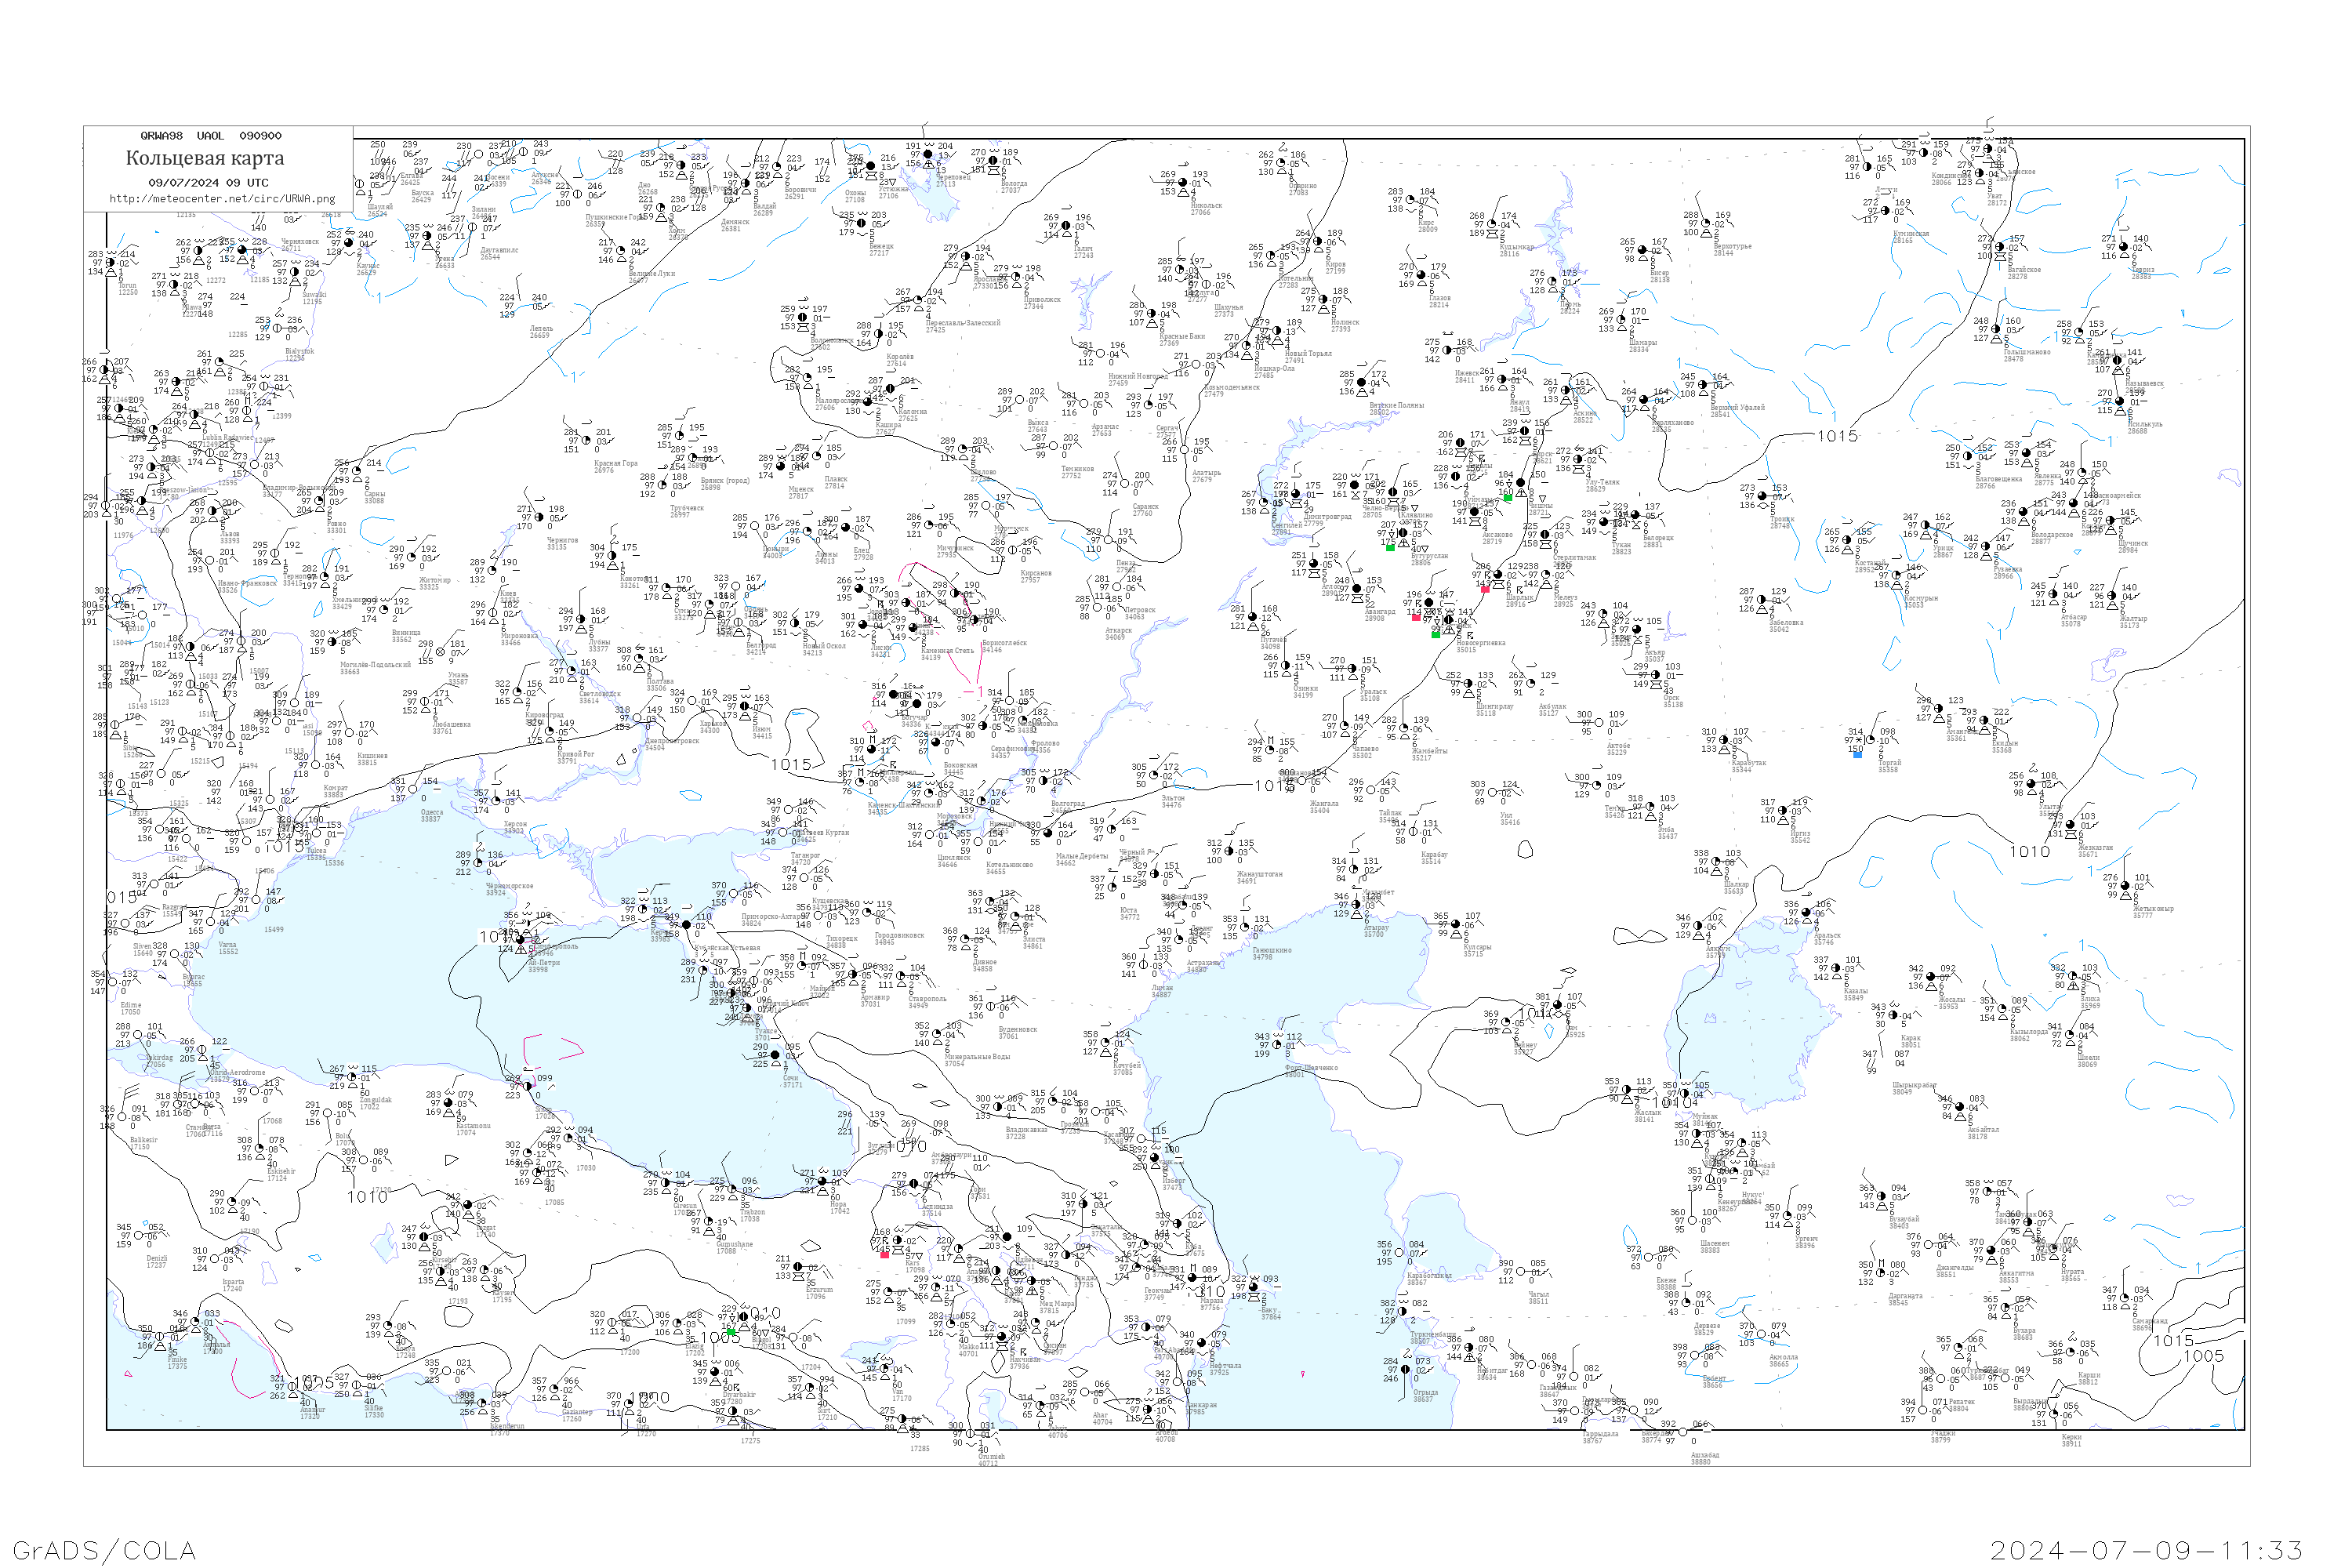Open the meteocenter.net URWA.png link
The image size is (2352, 1568).
[x=222, y=199]
